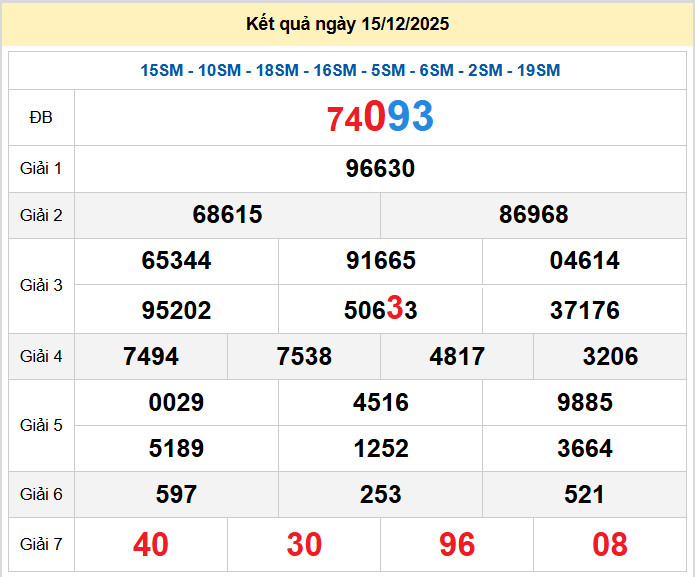Select the Giải 1 number 96630

pyautogui.click(x=380, y=169)
